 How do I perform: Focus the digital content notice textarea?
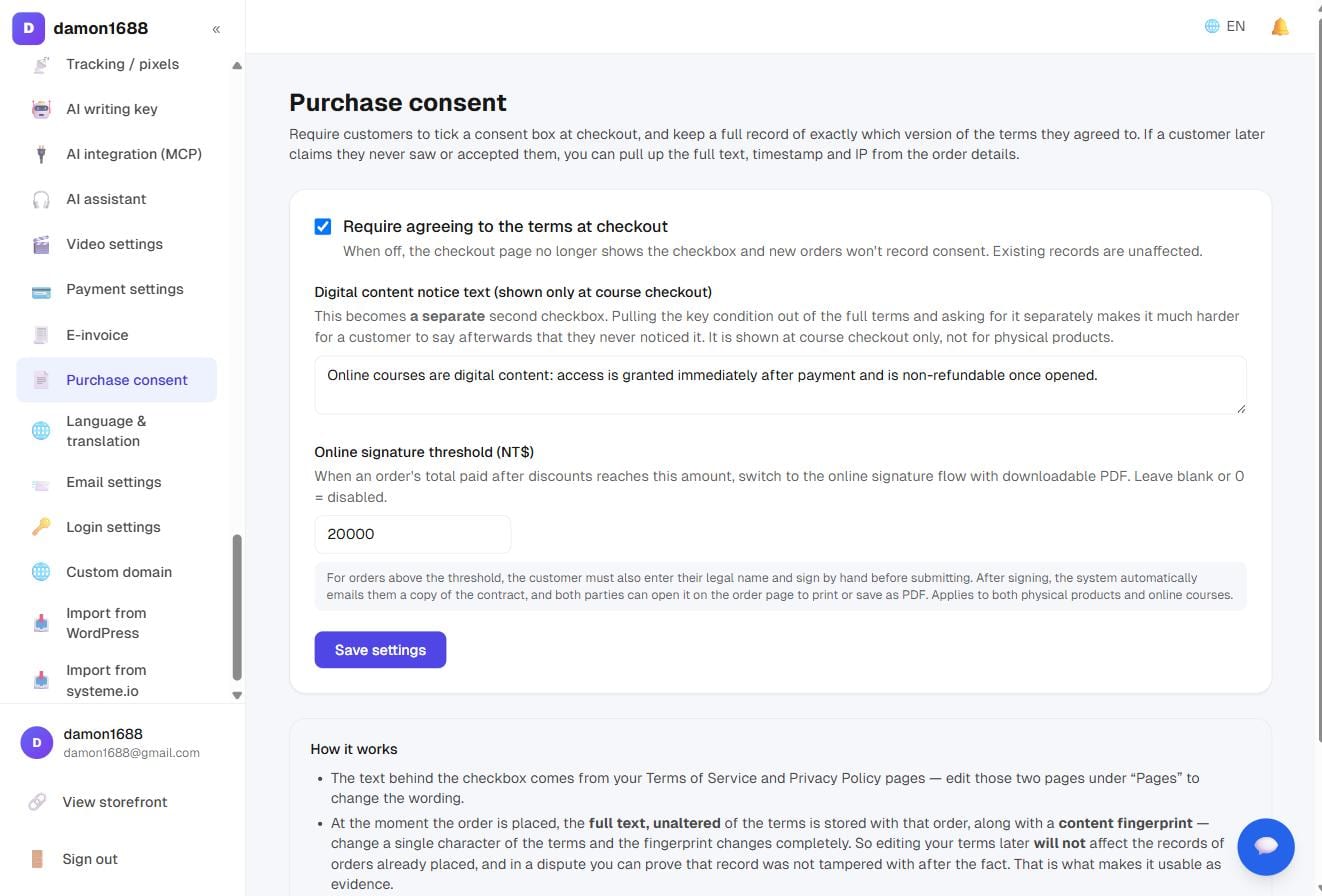point(780,385)
